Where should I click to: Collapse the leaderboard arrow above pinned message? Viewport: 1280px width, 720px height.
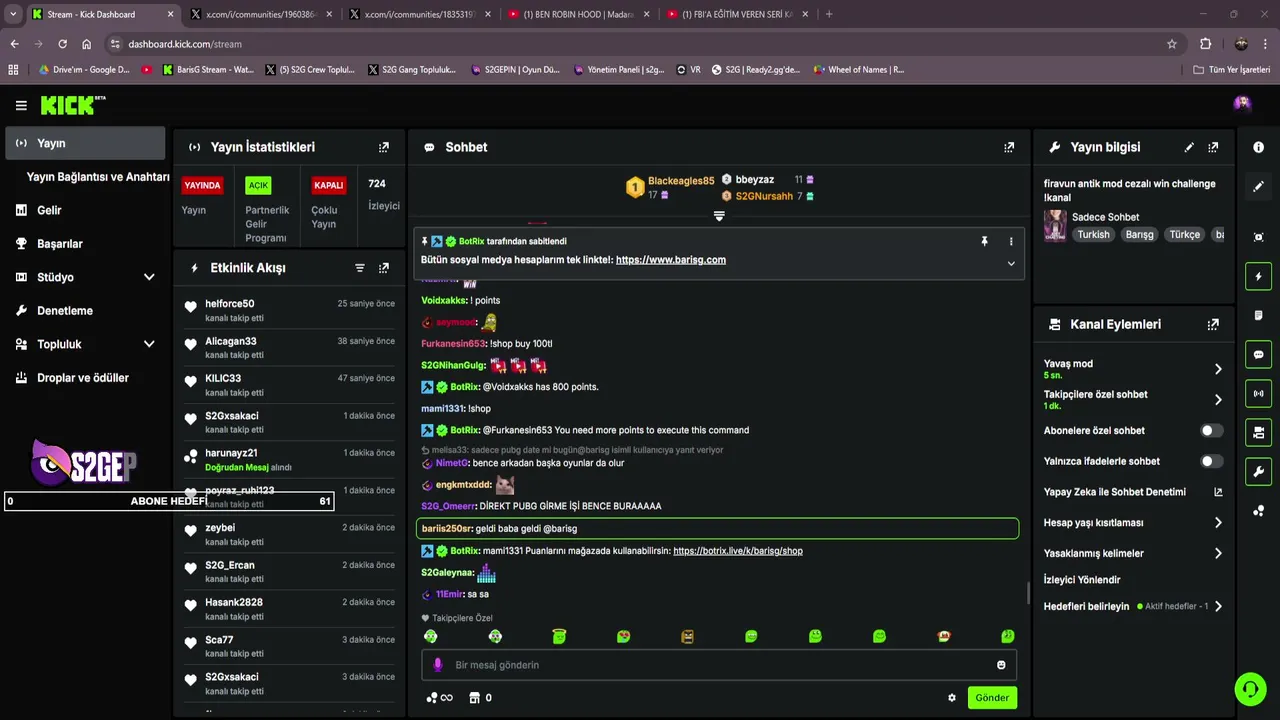[x=719, y=216]
